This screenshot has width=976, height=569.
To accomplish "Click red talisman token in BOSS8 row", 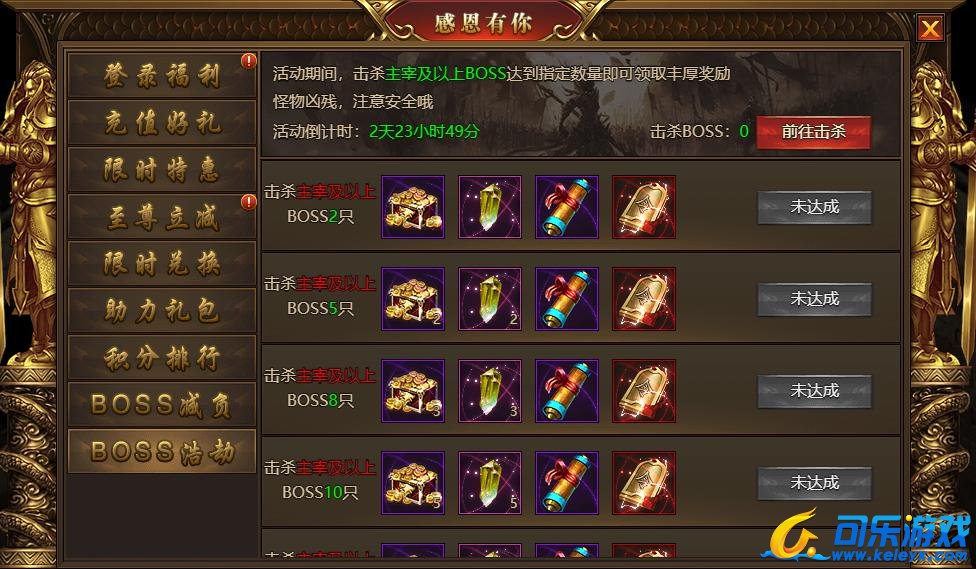I will tap(644, 391).
